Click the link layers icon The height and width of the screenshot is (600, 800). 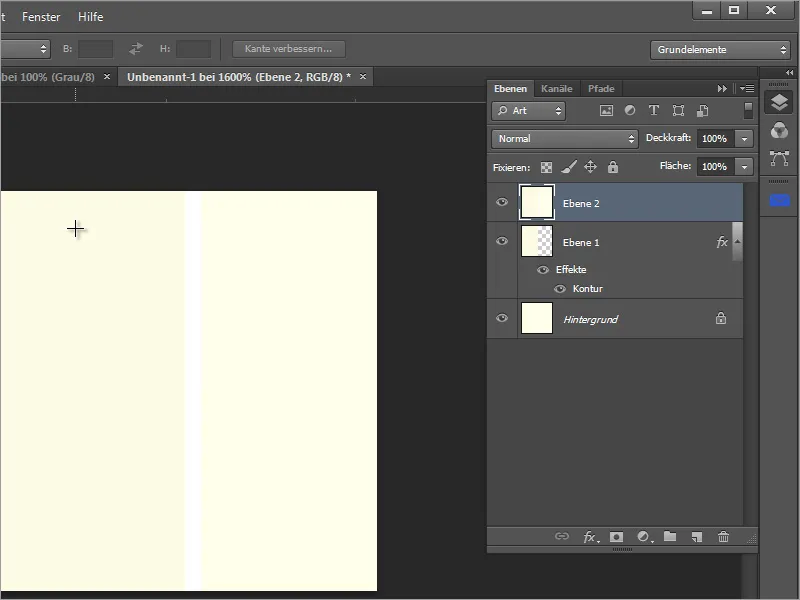[562, 536]
